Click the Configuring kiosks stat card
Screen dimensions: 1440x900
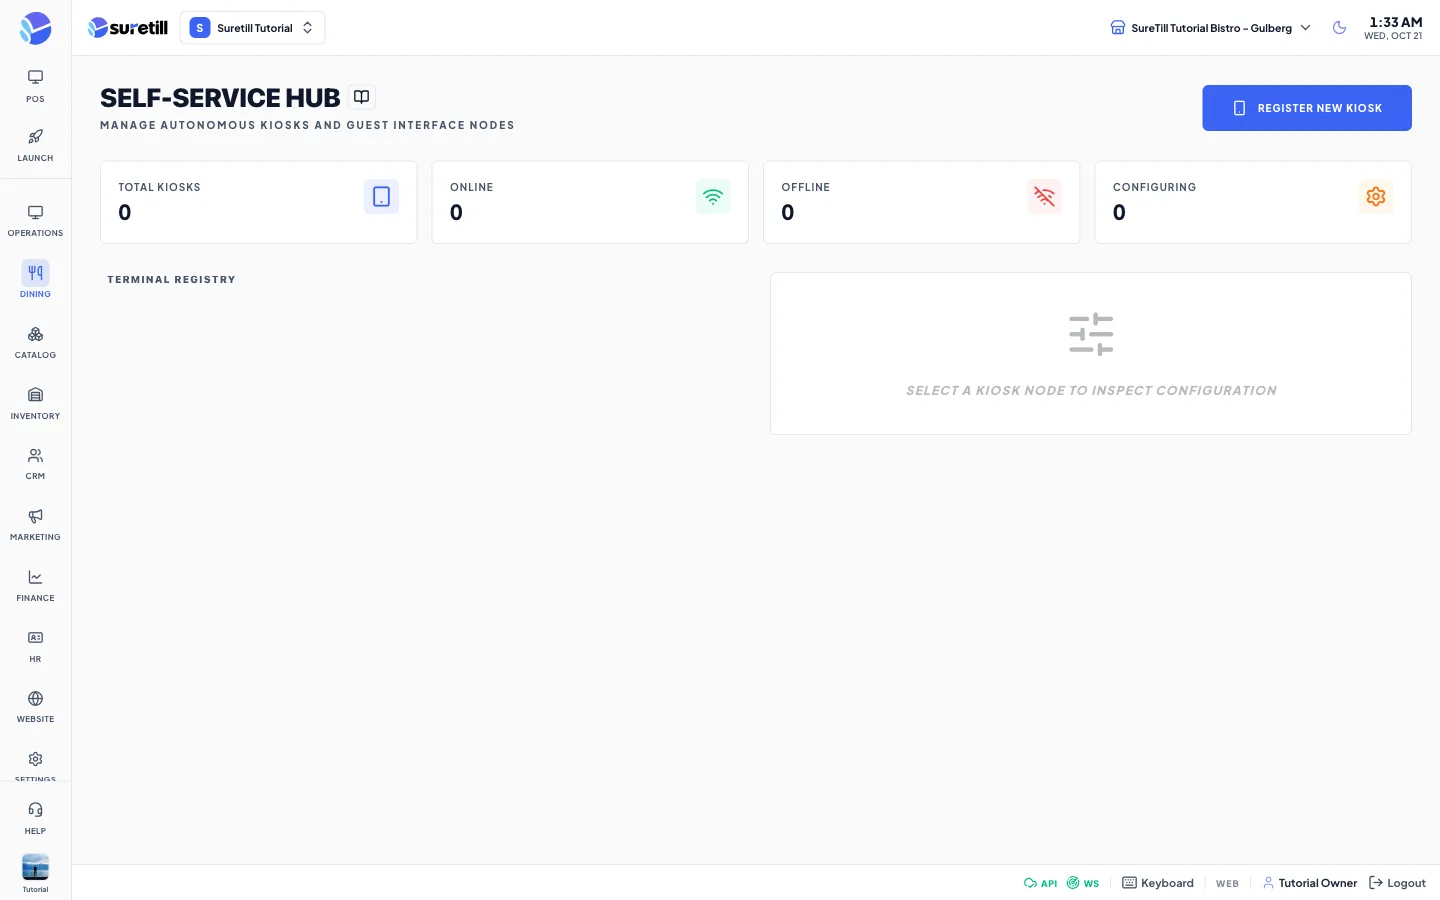pyautogui.click(x=1253, y=202)
